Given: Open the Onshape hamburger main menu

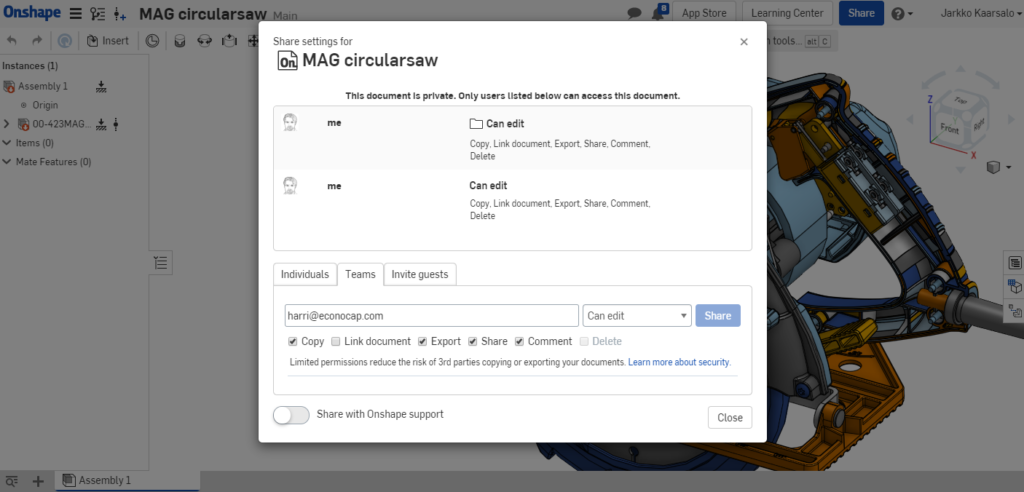Looking at the screenshot, I should point(76,13).
